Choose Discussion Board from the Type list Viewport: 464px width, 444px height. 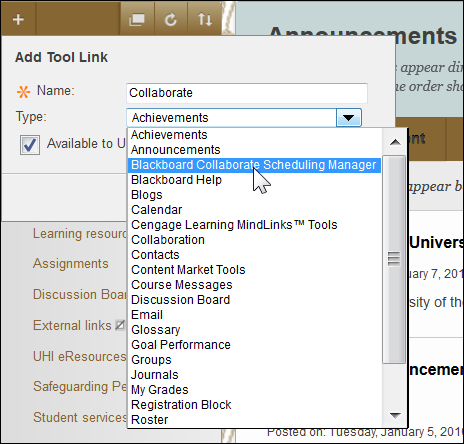tap(180, 300)
